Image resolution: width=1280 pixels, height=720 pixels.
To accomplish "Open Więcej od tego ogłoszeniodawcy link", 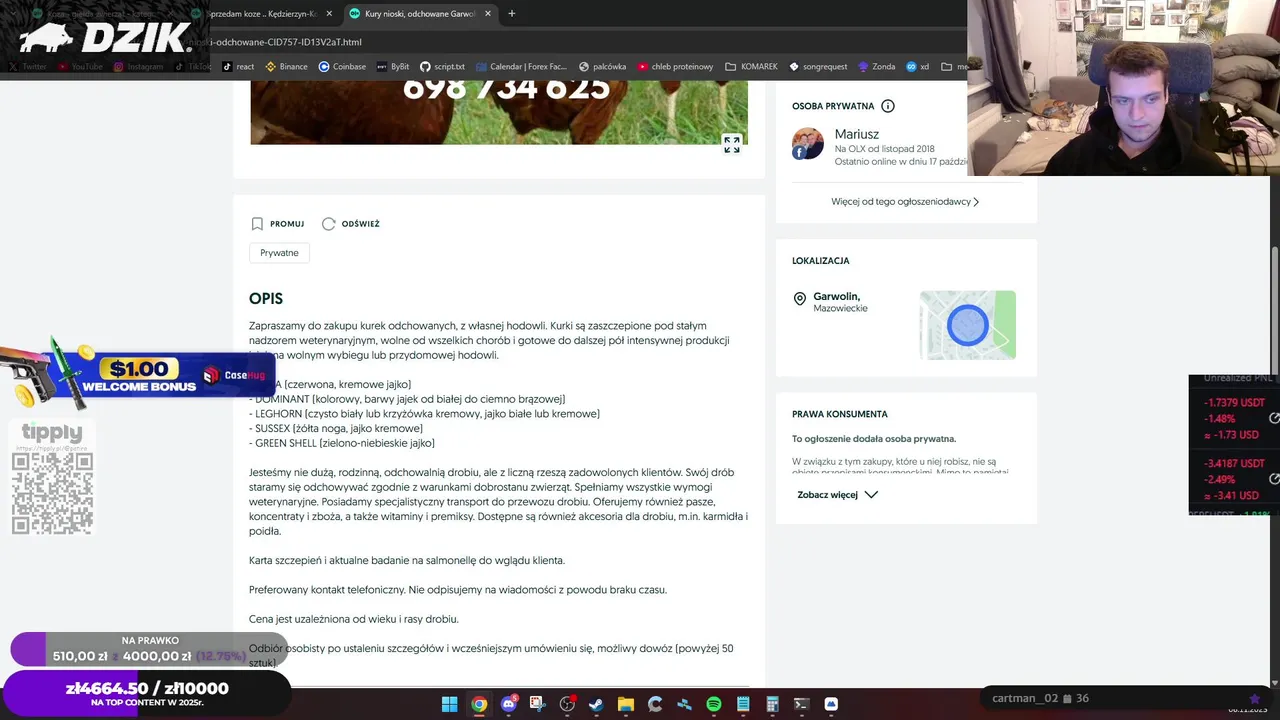I will pos(905,202).
